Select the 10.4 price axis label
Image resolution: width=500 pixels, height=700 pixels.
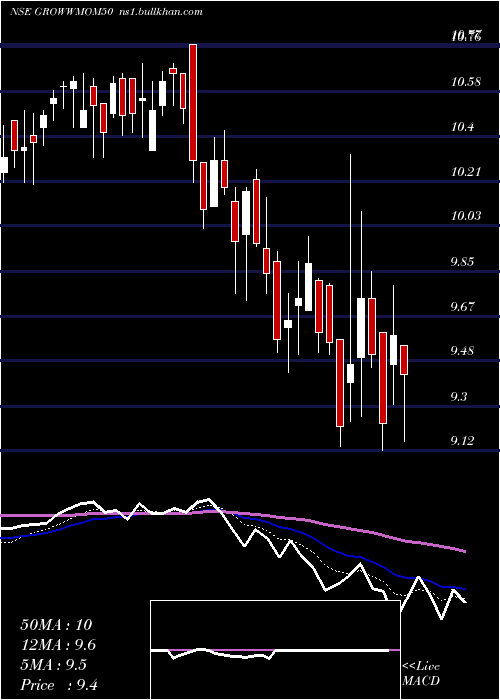pos(462,127)
